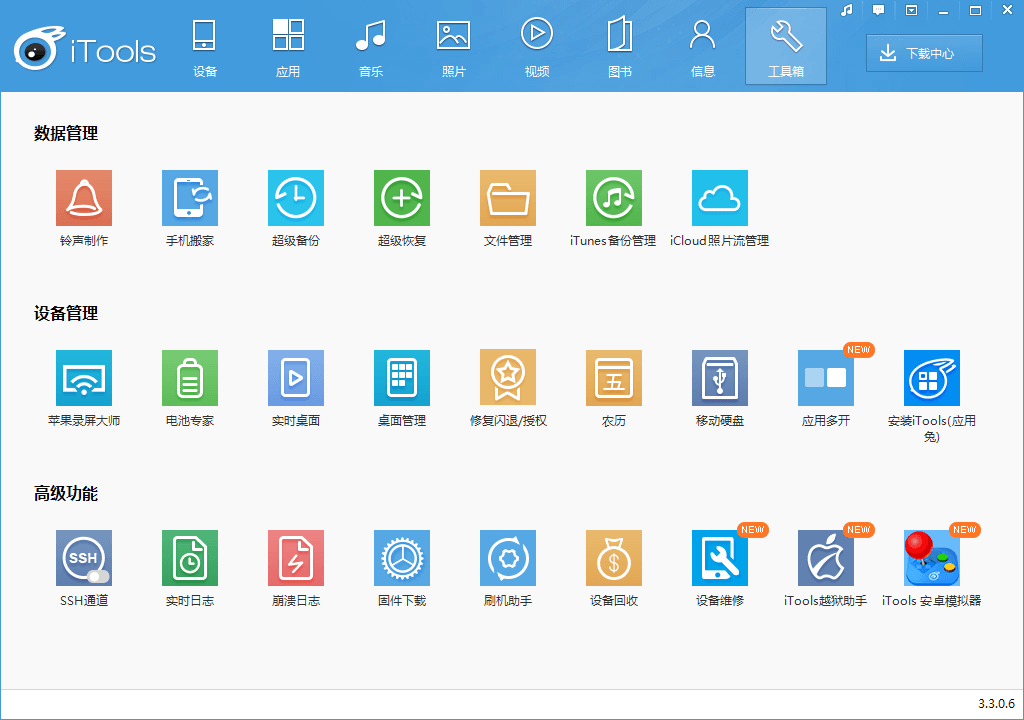Open the 崩溃日志 crash log tool
This screenshot has width=1024, height=720.
tap(296, 558)
